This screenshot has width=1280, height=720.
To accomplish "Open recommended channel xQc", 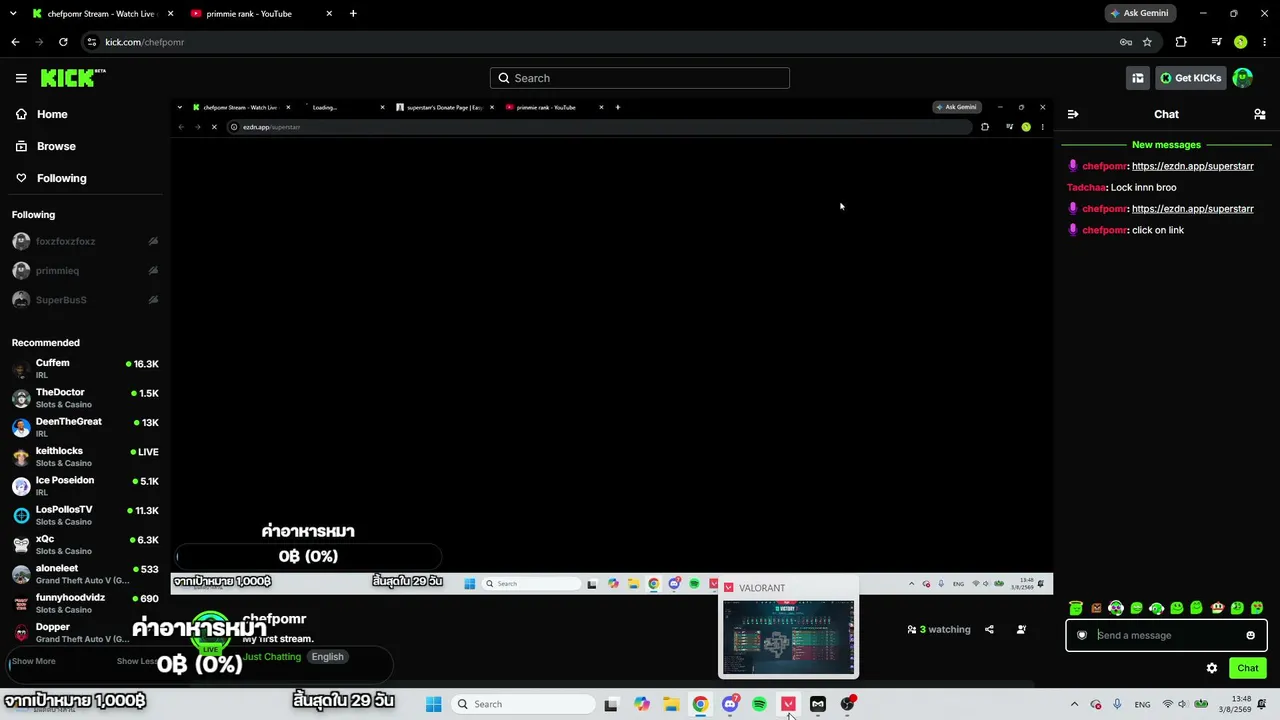I will tap(85, 545).
